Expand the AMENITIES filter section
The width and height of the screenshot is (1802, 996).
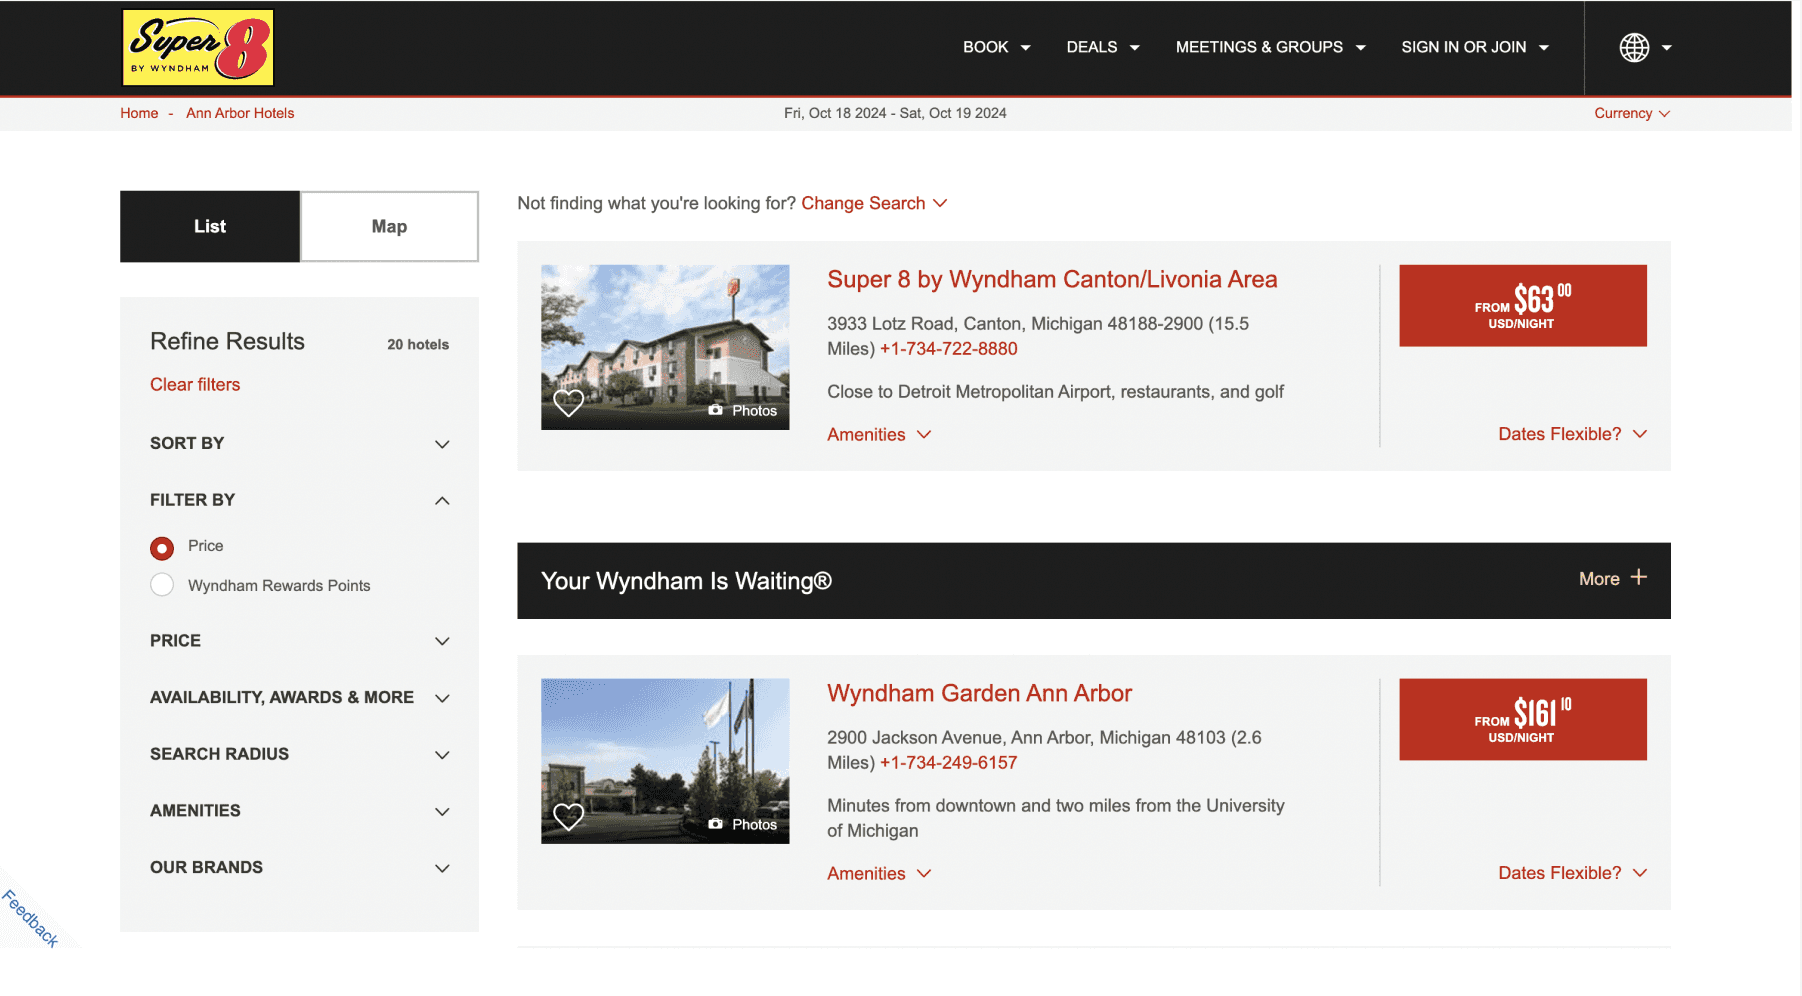click(x=300, y=811)
